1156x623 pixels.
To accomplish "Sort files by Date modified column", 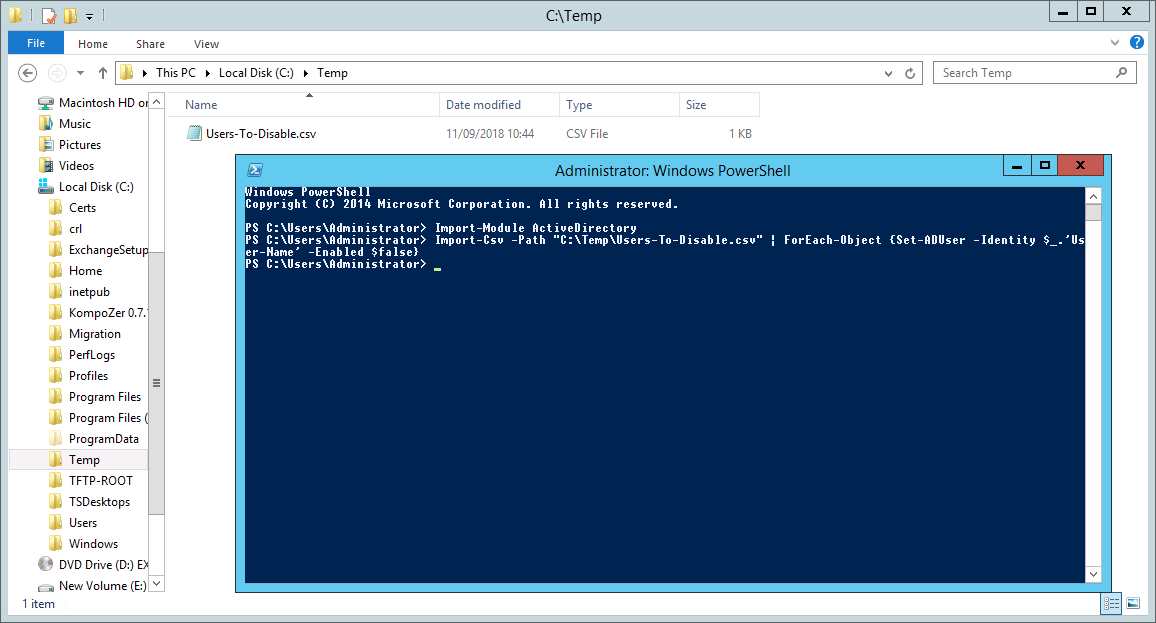I will coord(483,105).
